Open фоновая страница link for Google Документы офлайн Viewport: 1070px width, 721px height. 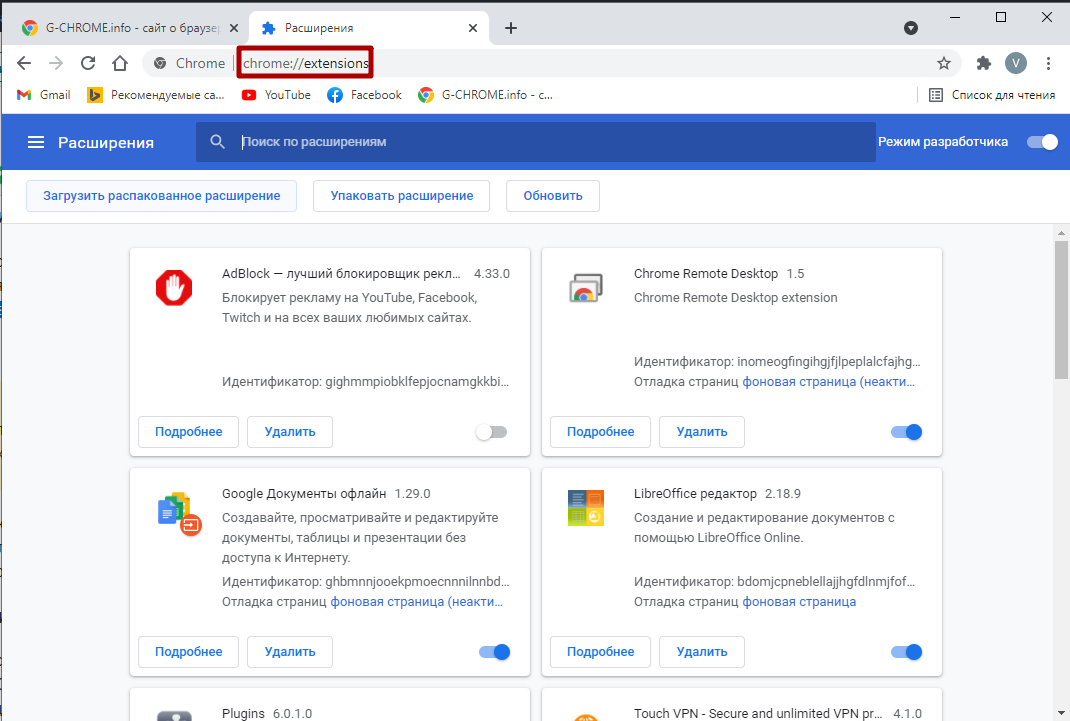pyautogui.click(x=416, y=602)
